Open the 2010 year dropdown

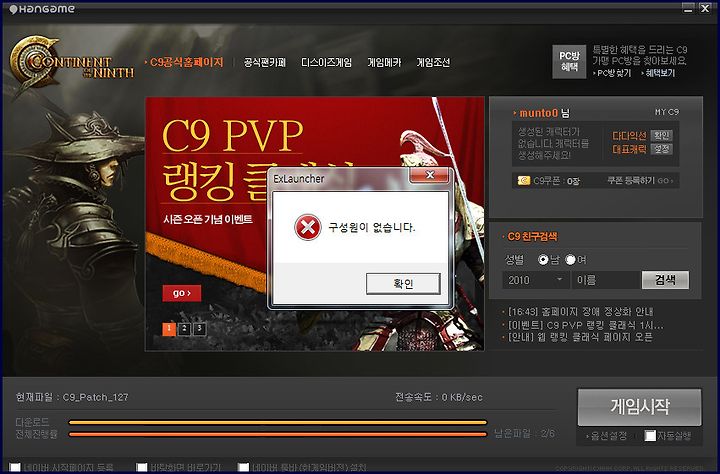click(x=535, y=280)
